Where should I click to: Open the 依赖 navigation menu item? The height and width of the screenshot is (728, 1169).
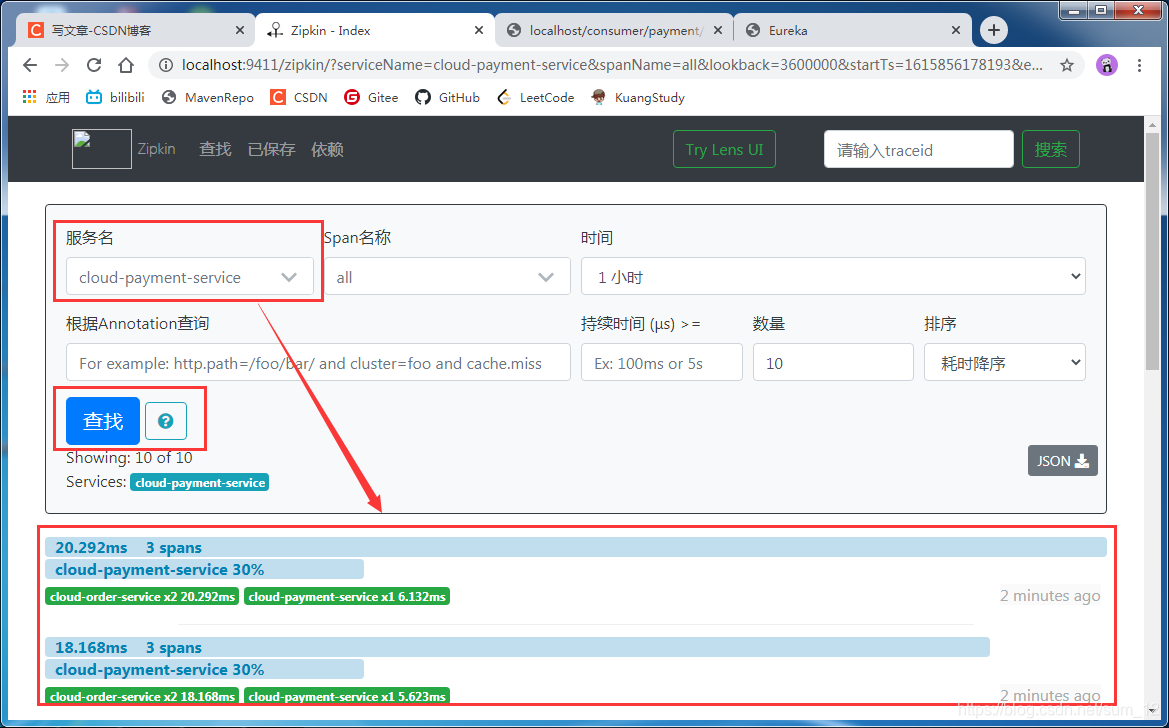327,149
